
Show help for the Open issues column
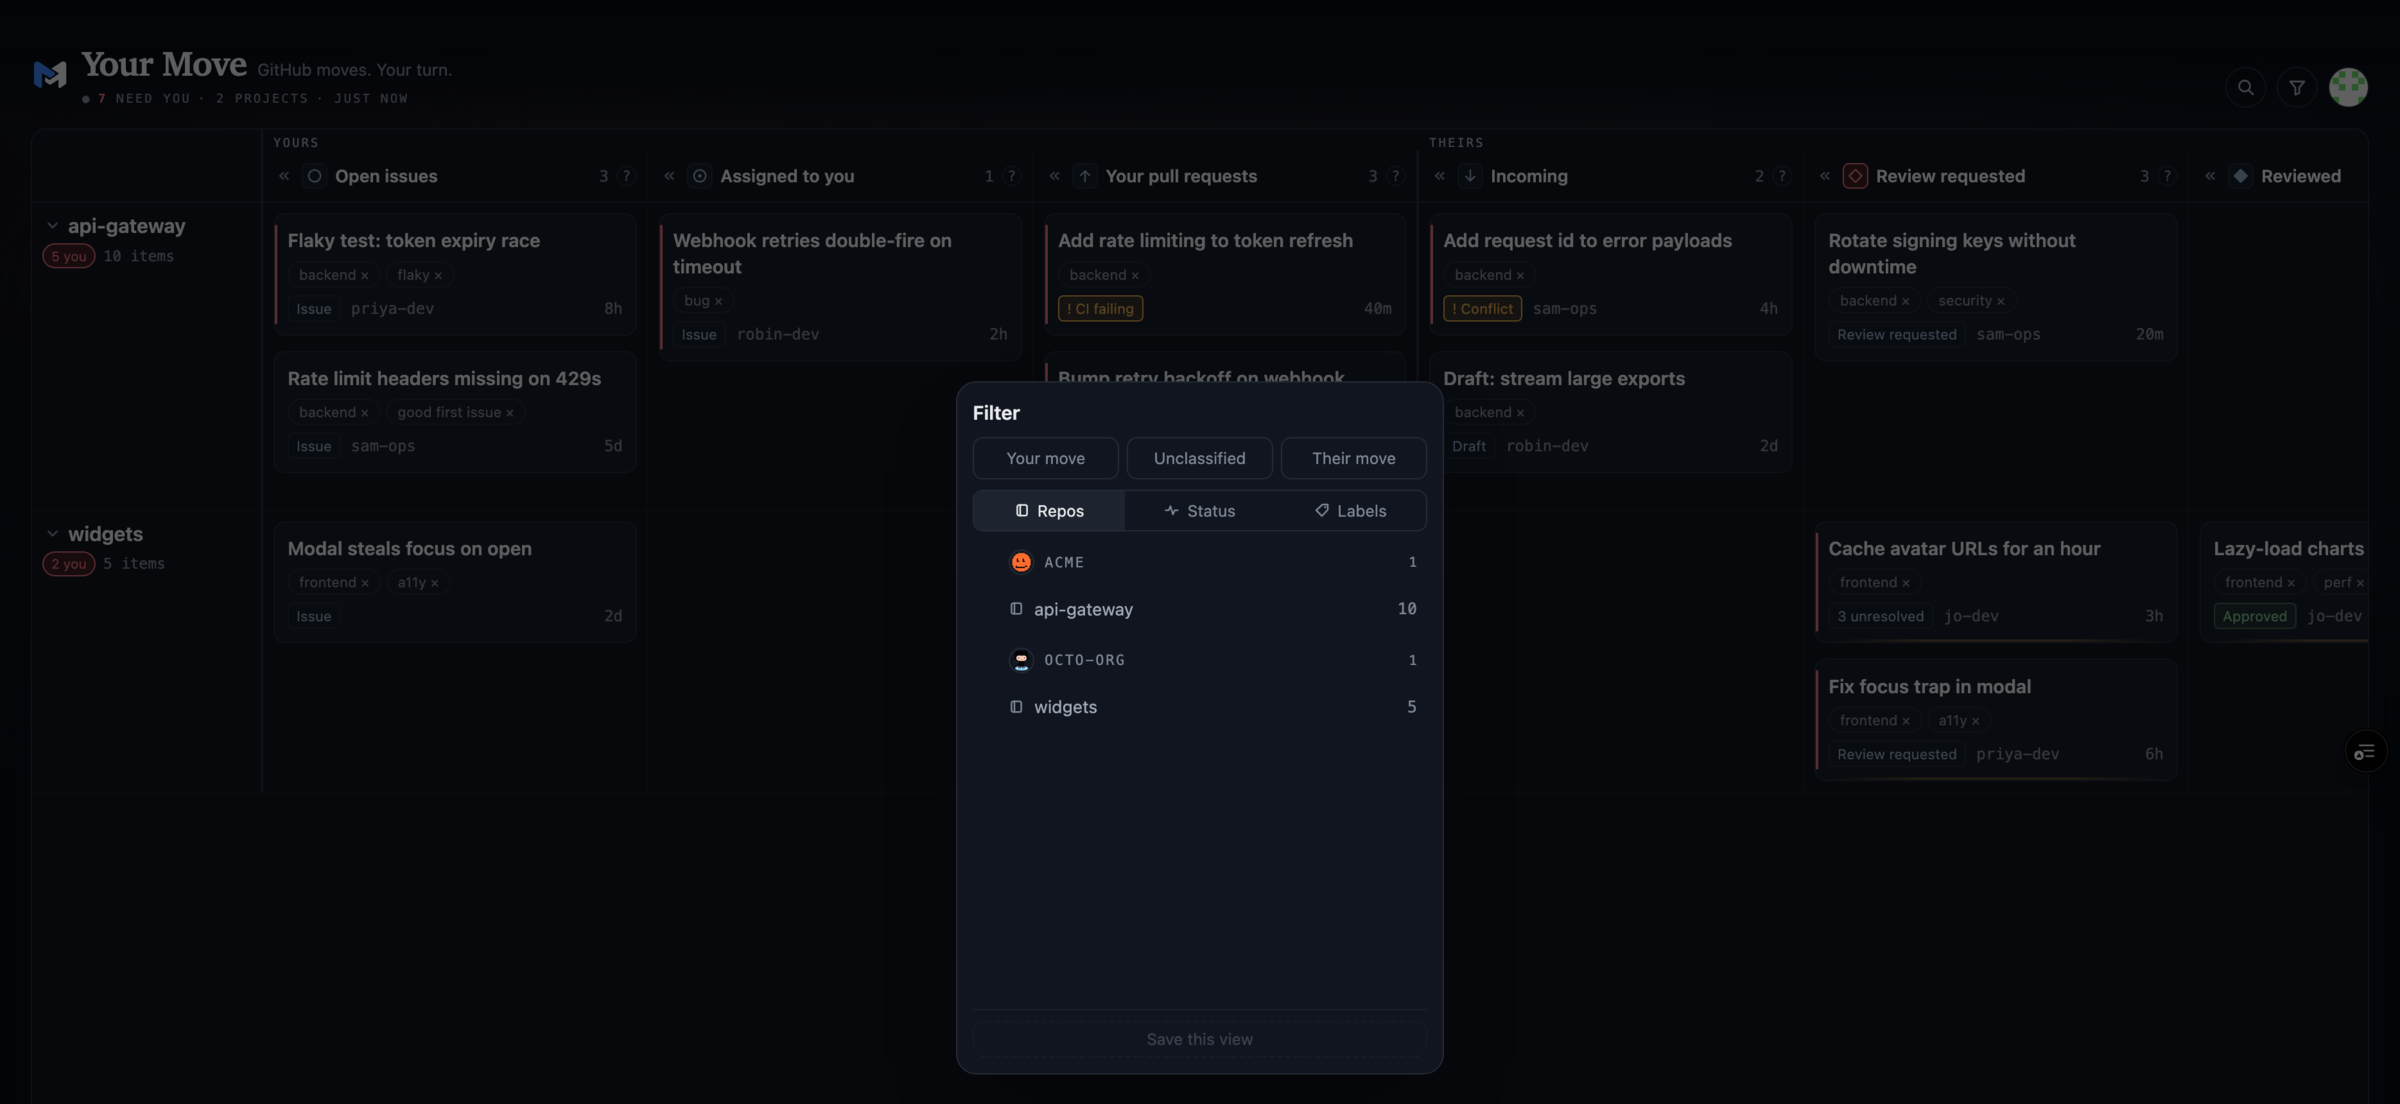627,176
